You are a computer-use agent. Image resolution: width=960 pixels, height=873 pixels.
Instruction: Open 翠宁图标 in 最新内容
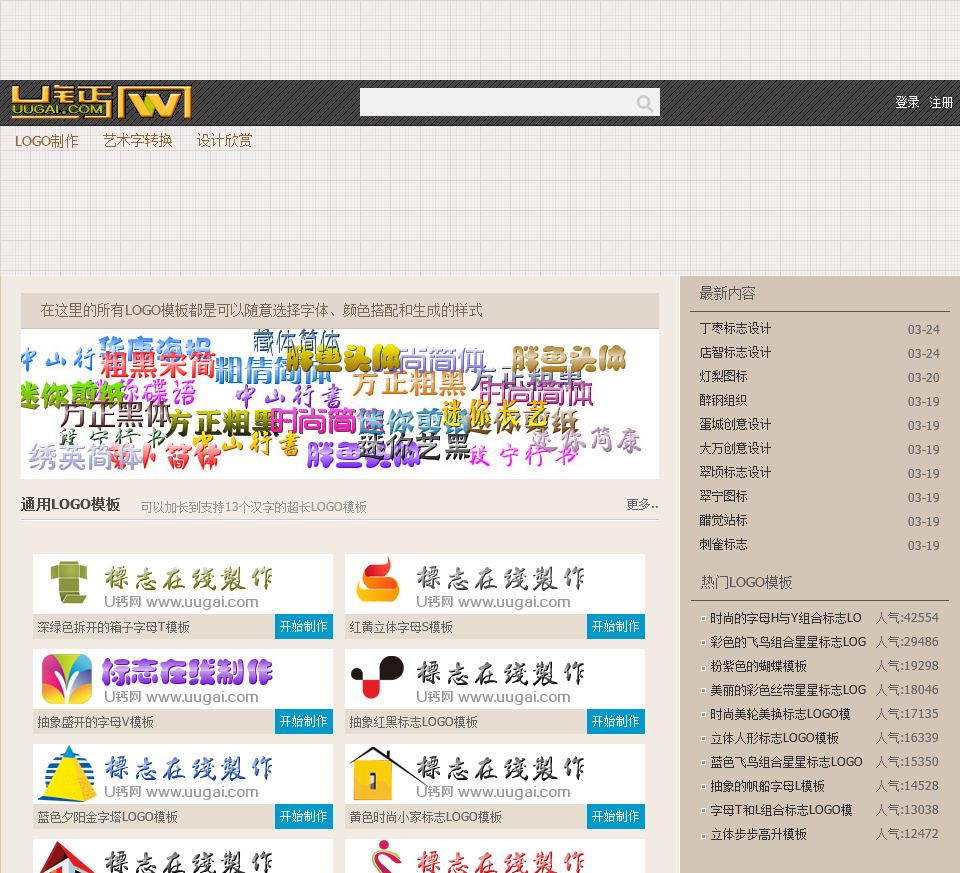tap(723, 496)
